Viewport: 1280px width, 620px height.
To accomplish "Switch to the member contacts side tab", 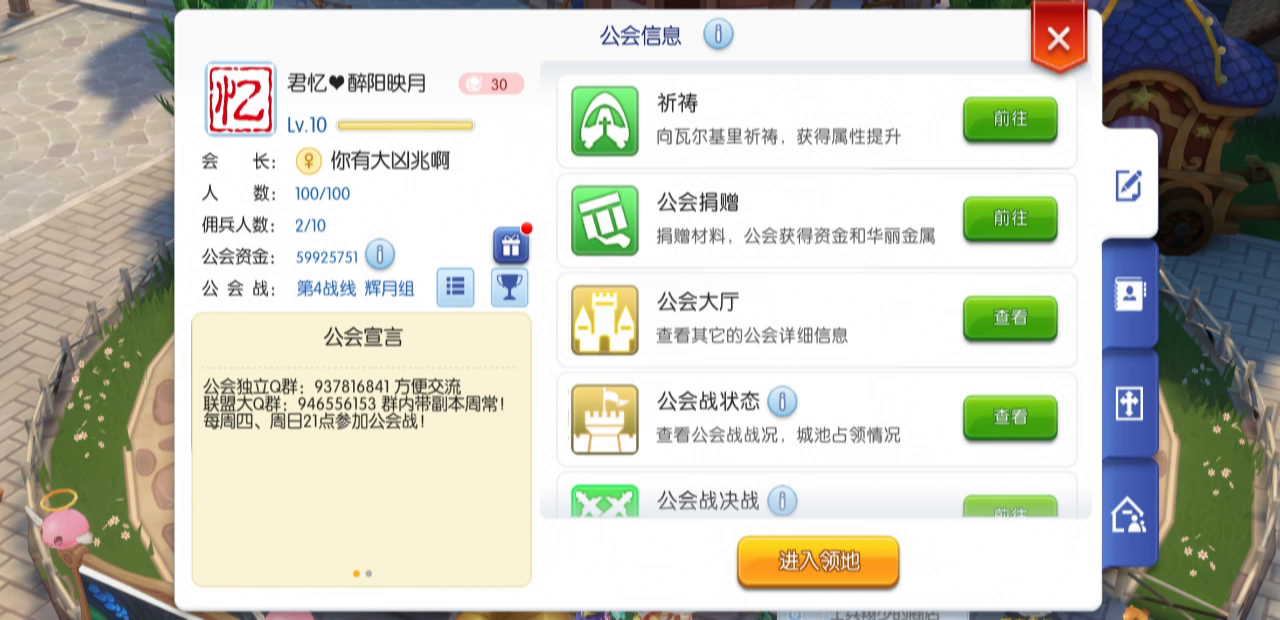I will coord(1130,294).
